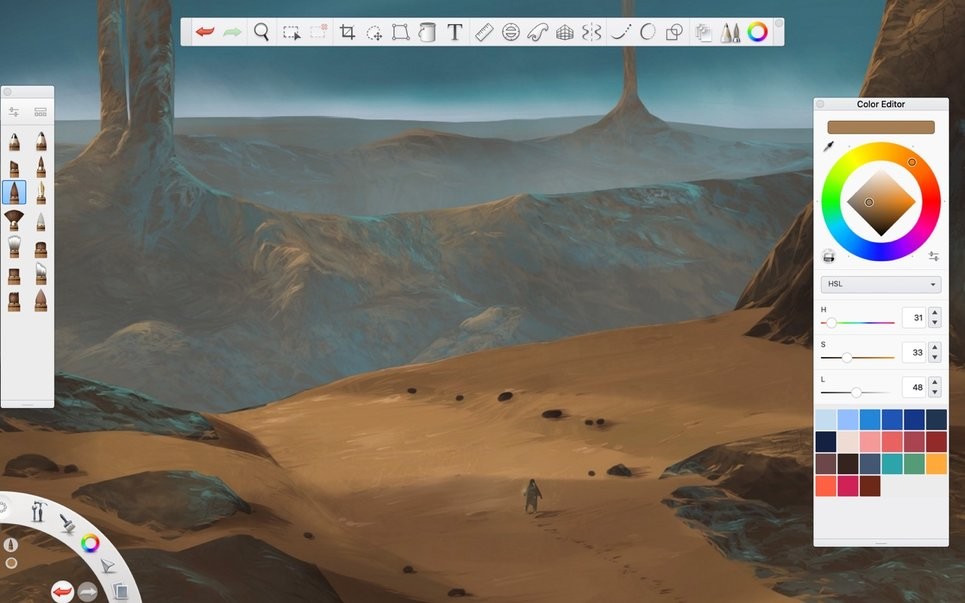Image resolution: width=965 pixels, height=603 pixels.
Task: Select the Paint Bucket fill tool
Action: [428, 31]
